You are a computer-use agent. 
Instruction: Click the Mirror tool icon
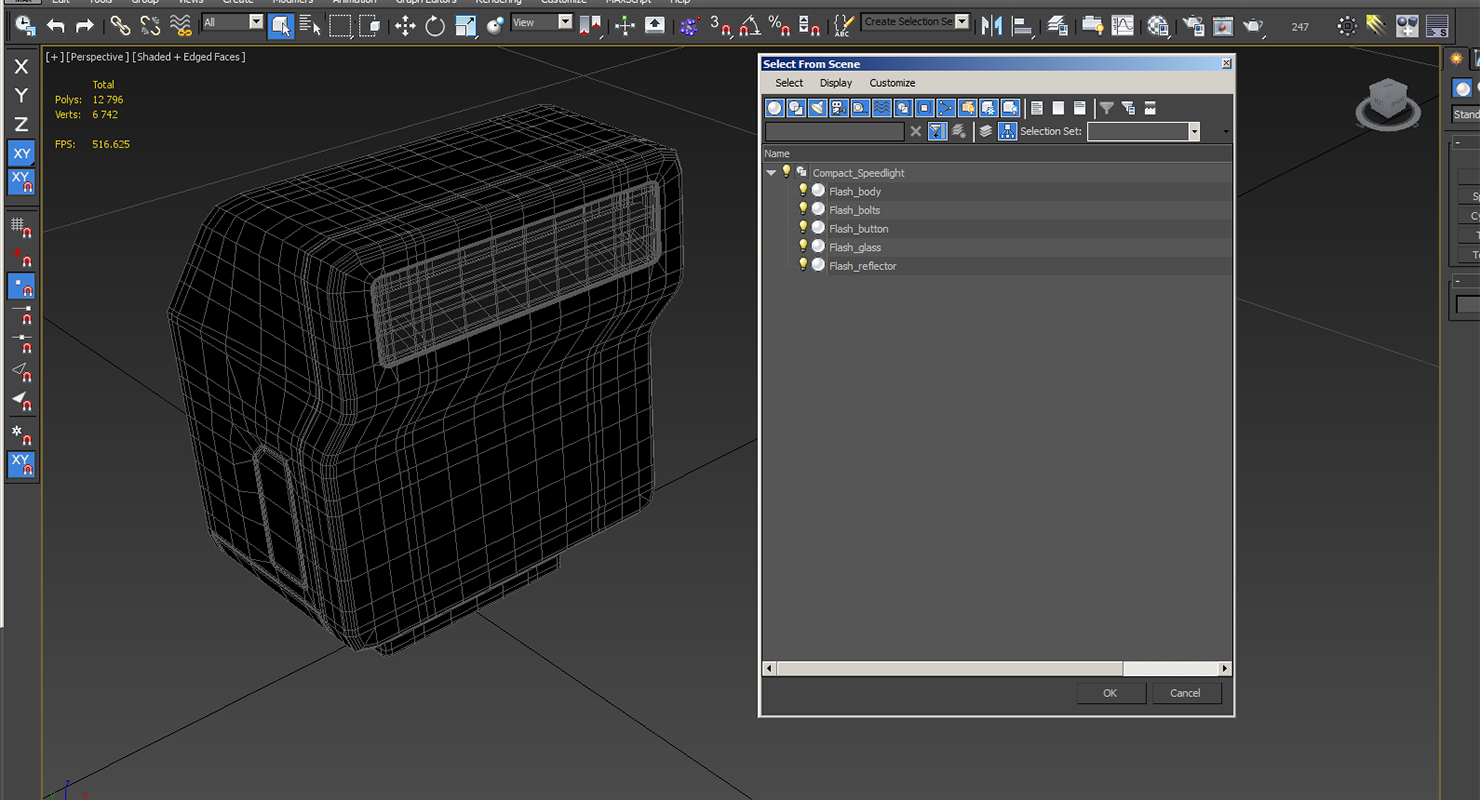point(992,25)
